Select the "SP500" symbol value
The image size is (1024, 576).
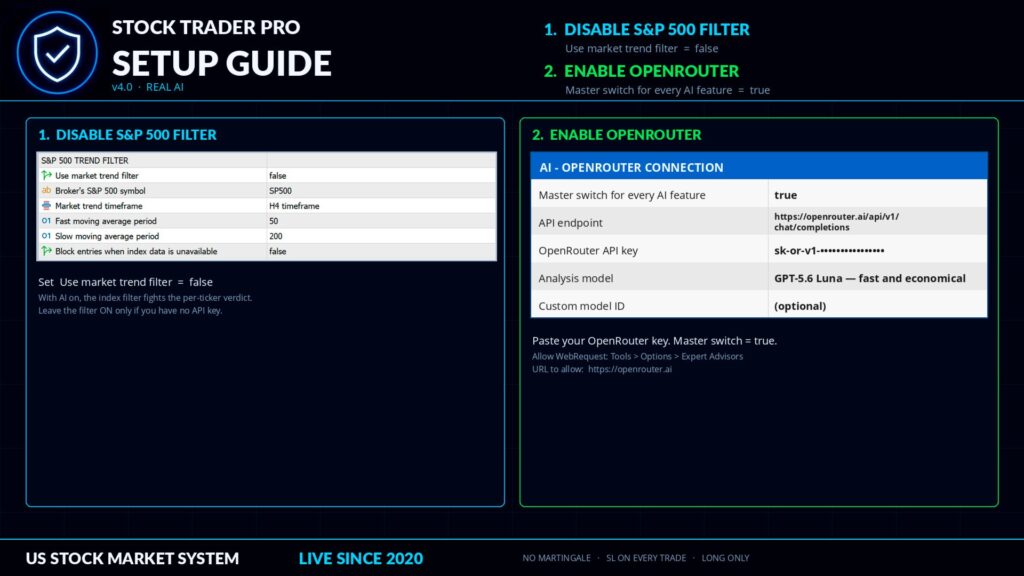pyautogui.click(x=280, y=191)
